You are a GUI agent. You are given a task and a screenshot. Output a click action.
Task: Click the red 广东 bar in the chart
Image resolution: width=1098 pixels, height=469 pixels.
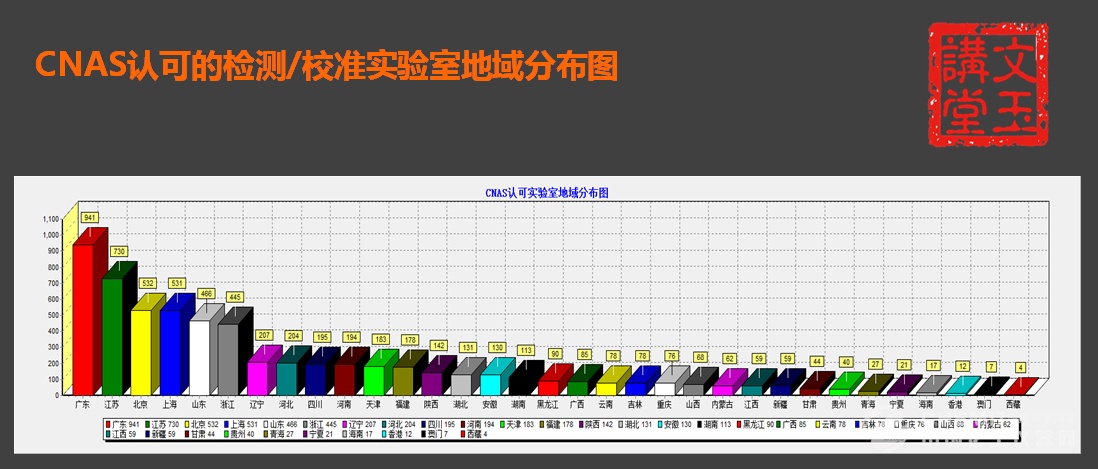pos(82,320)
